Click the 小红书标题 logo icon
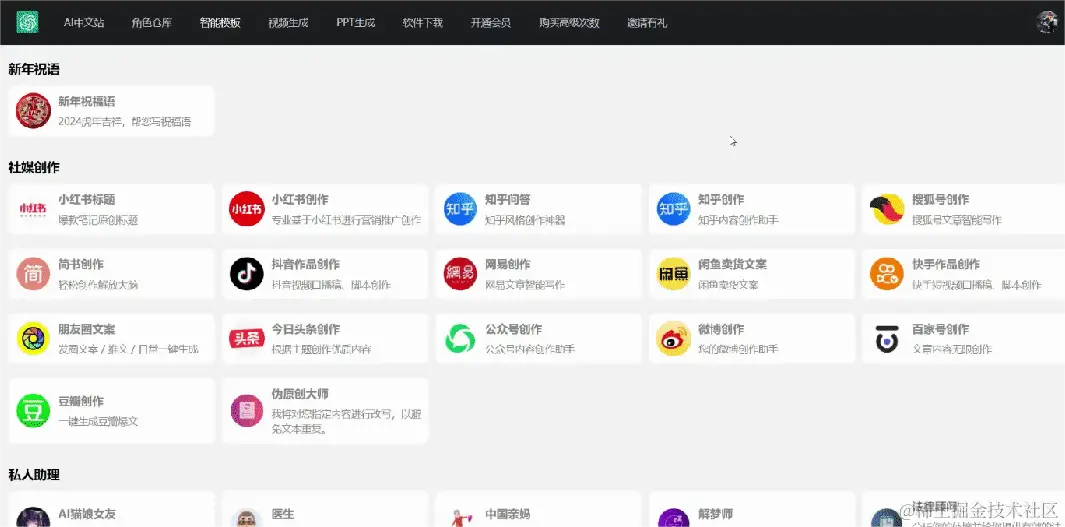Image resolution: width=1065 pixels, height=527 pixels. point(33,208)
